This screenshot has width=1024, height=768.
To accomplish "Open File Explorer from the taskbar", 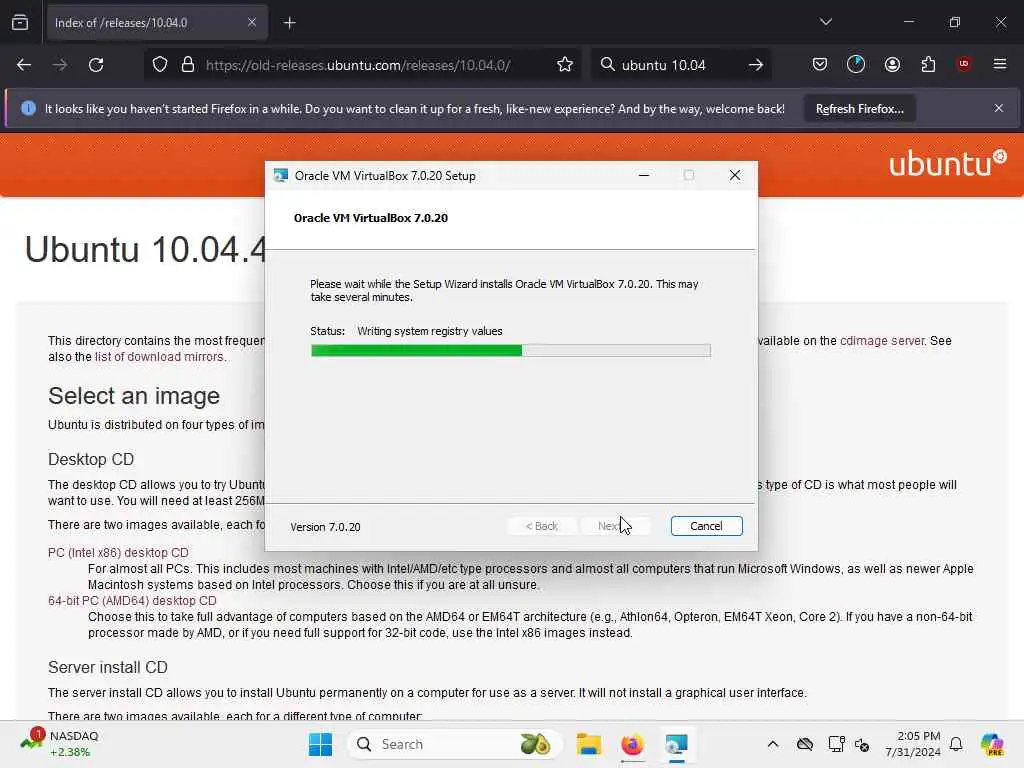I will (588, 744).
